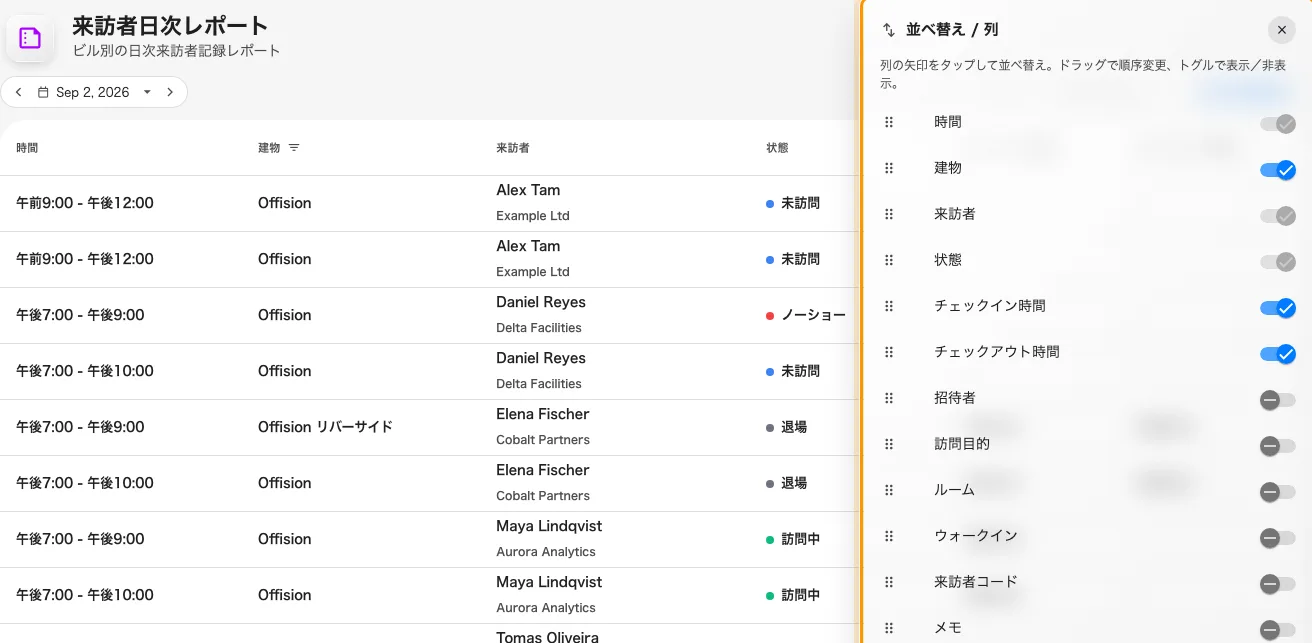Click the sort arrows icon in the panel title

(889, 30)
